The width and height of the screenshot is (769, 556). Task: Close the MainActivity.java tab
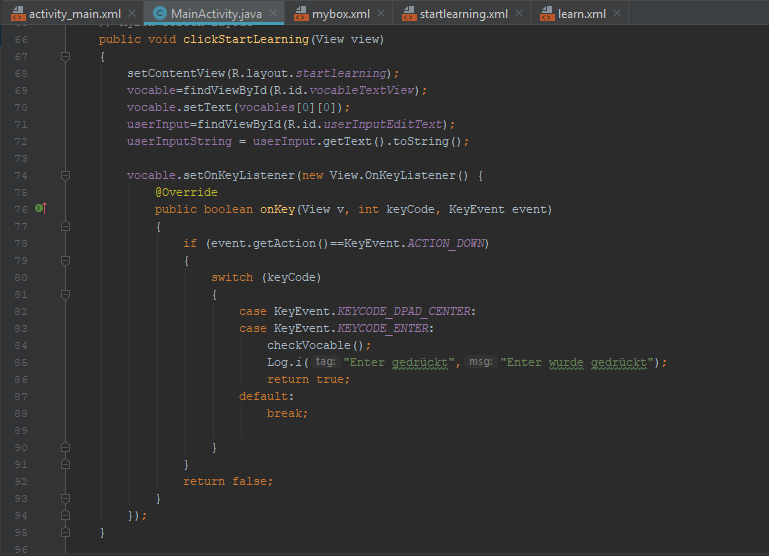[272, 14]
